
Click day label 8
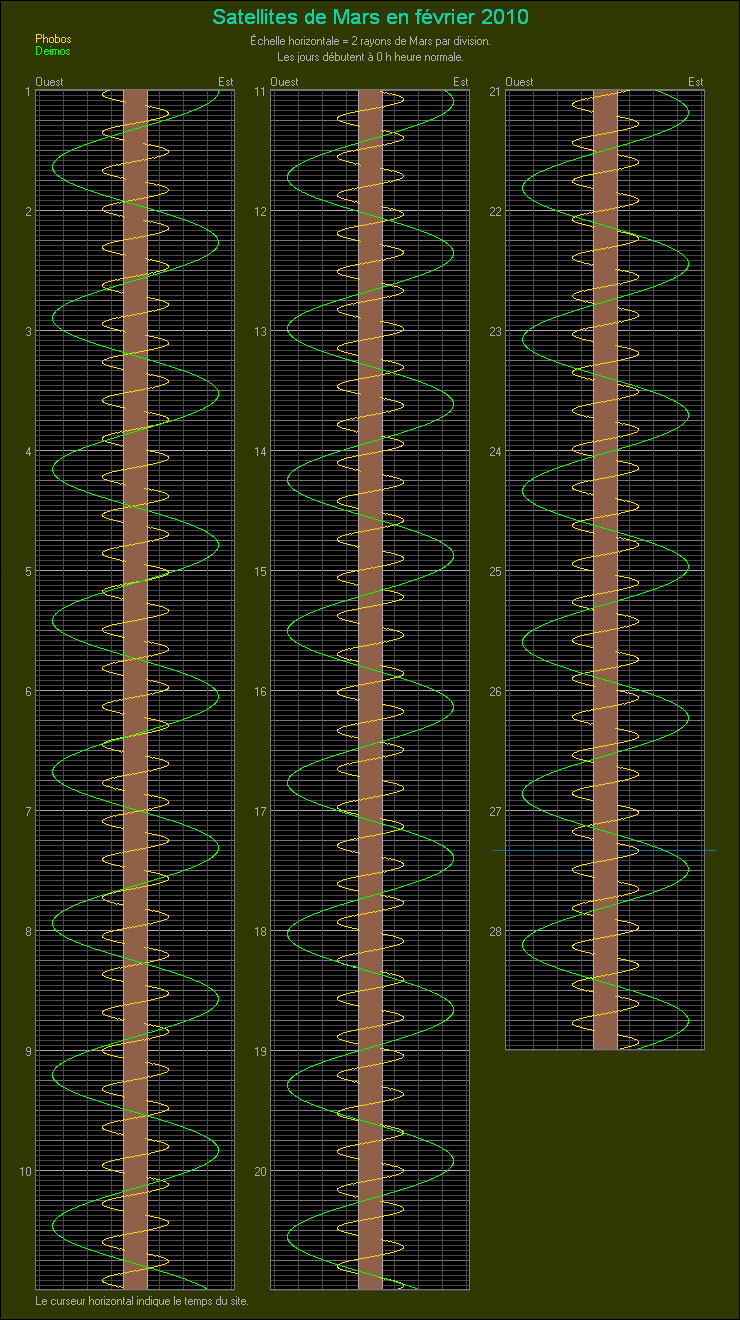tap(27, 932)
